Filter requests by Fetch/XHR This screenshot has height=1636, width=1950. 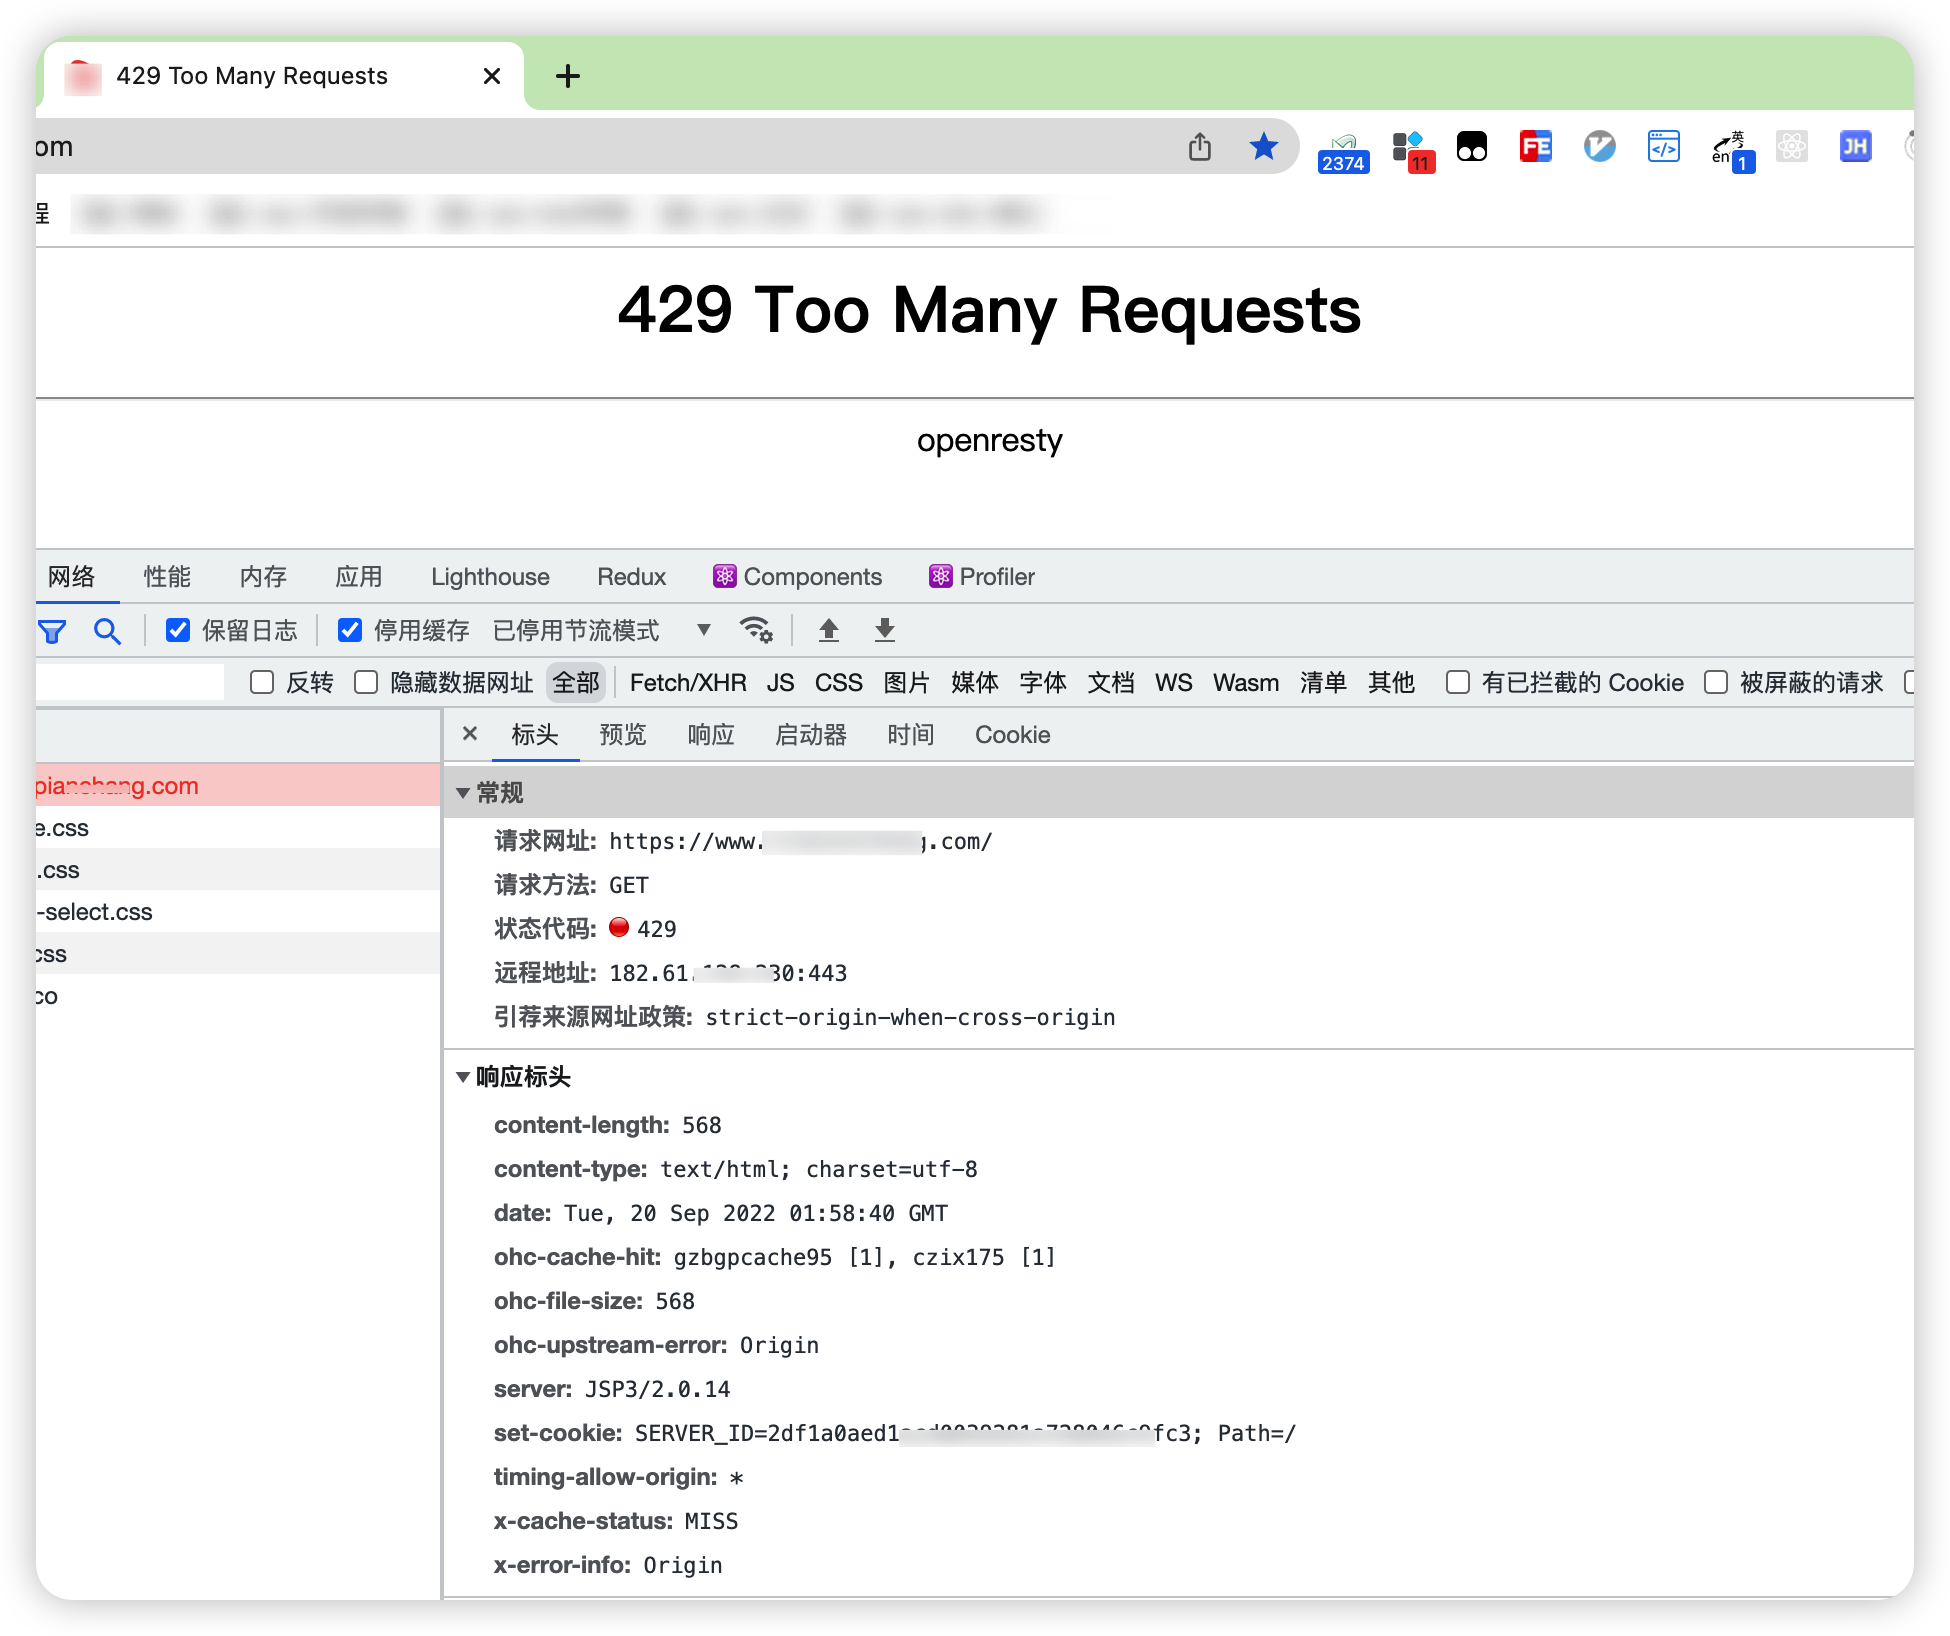click(x=688, y=683)
